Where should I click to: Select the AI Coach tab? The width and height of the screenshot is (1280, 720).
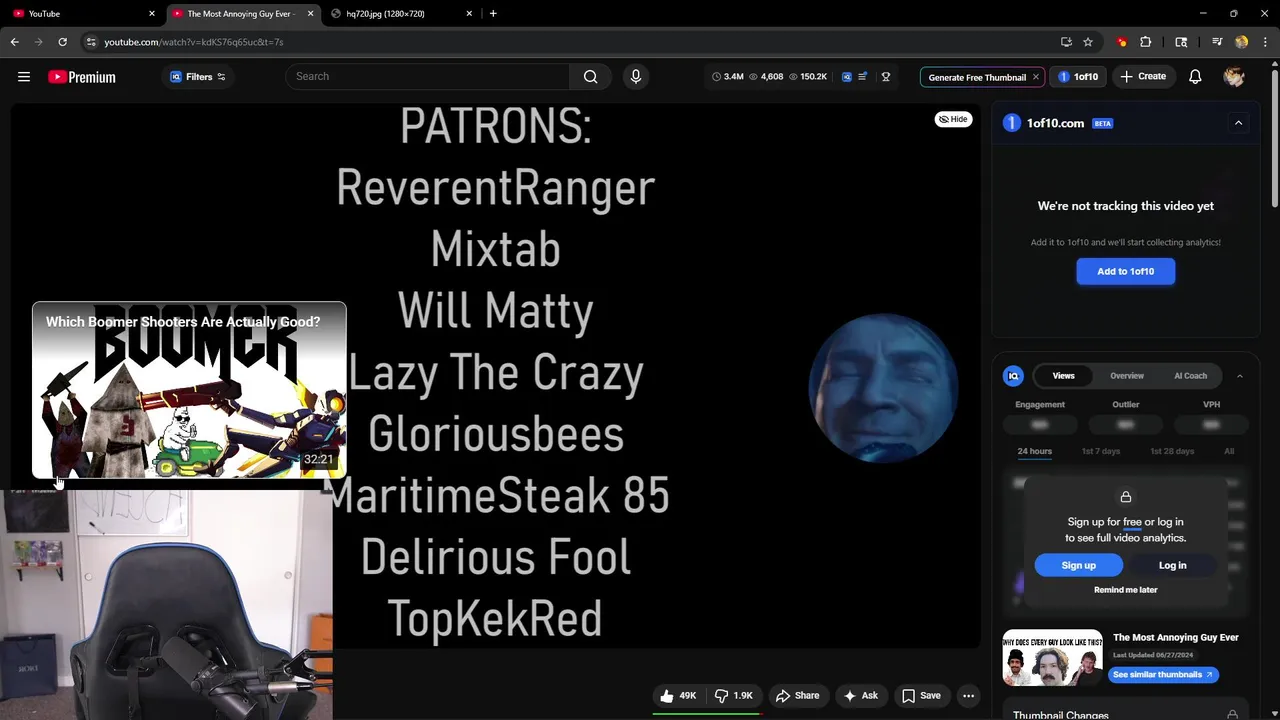pos(1190,376)
